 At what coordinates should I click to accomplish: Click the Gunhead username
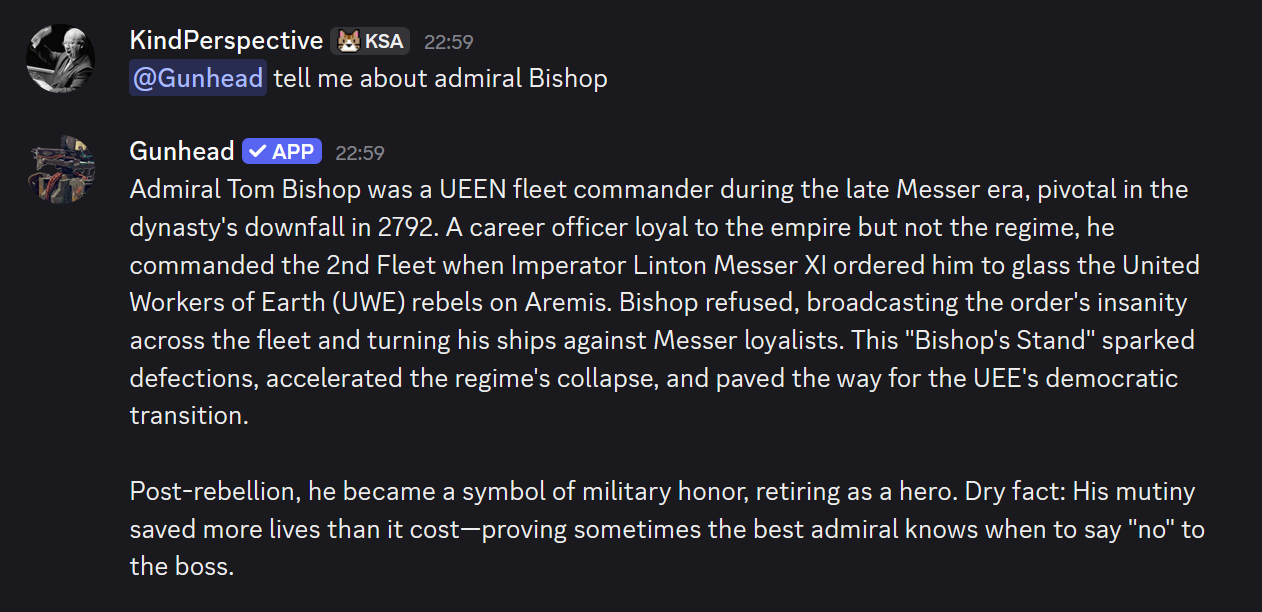point(182,151)
